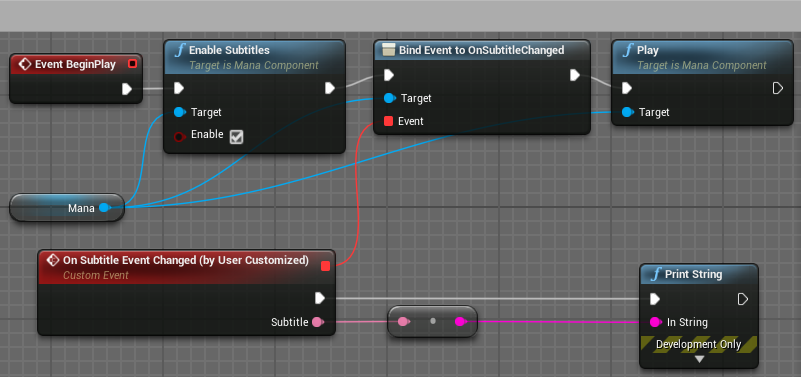Viewport: 801px width, 377px height.
Task: Click the Target pin on Bind Event node
Action: pyautogui.click(x=389, y=98)
